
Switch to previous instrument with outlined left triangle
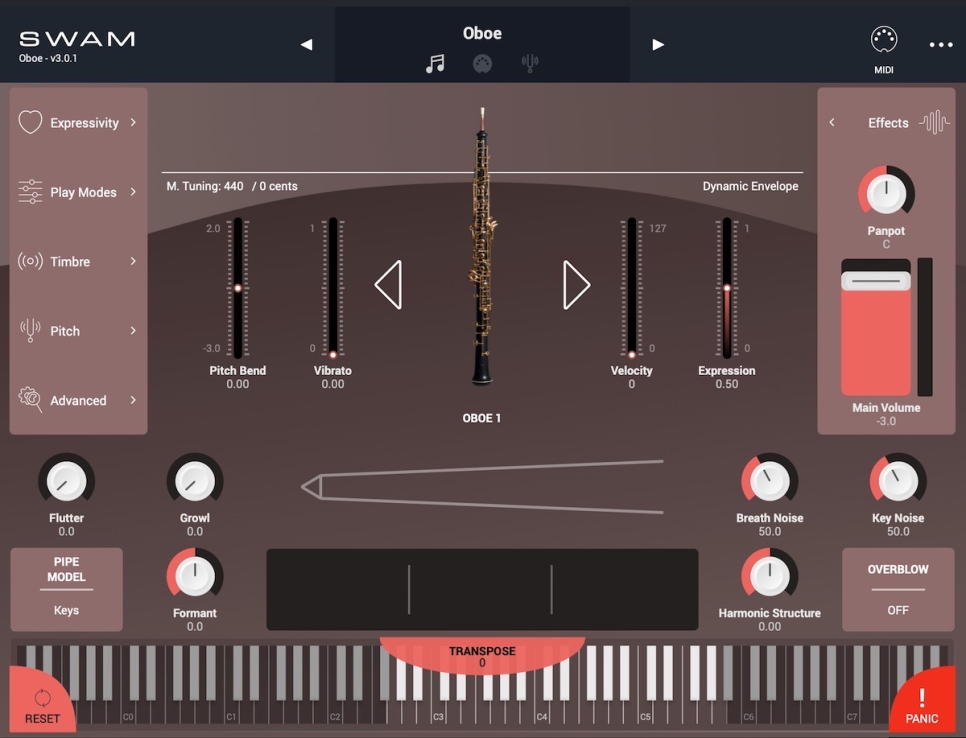pyautogui.click(x=389, y=285)
